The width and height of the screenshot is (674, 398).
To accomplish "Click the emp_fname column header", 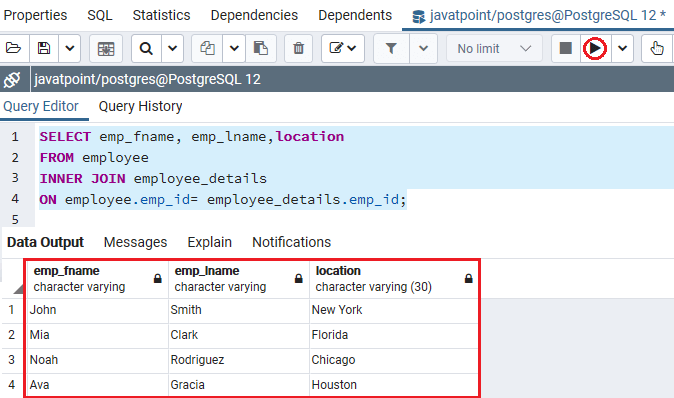I will tap(97, 279).
